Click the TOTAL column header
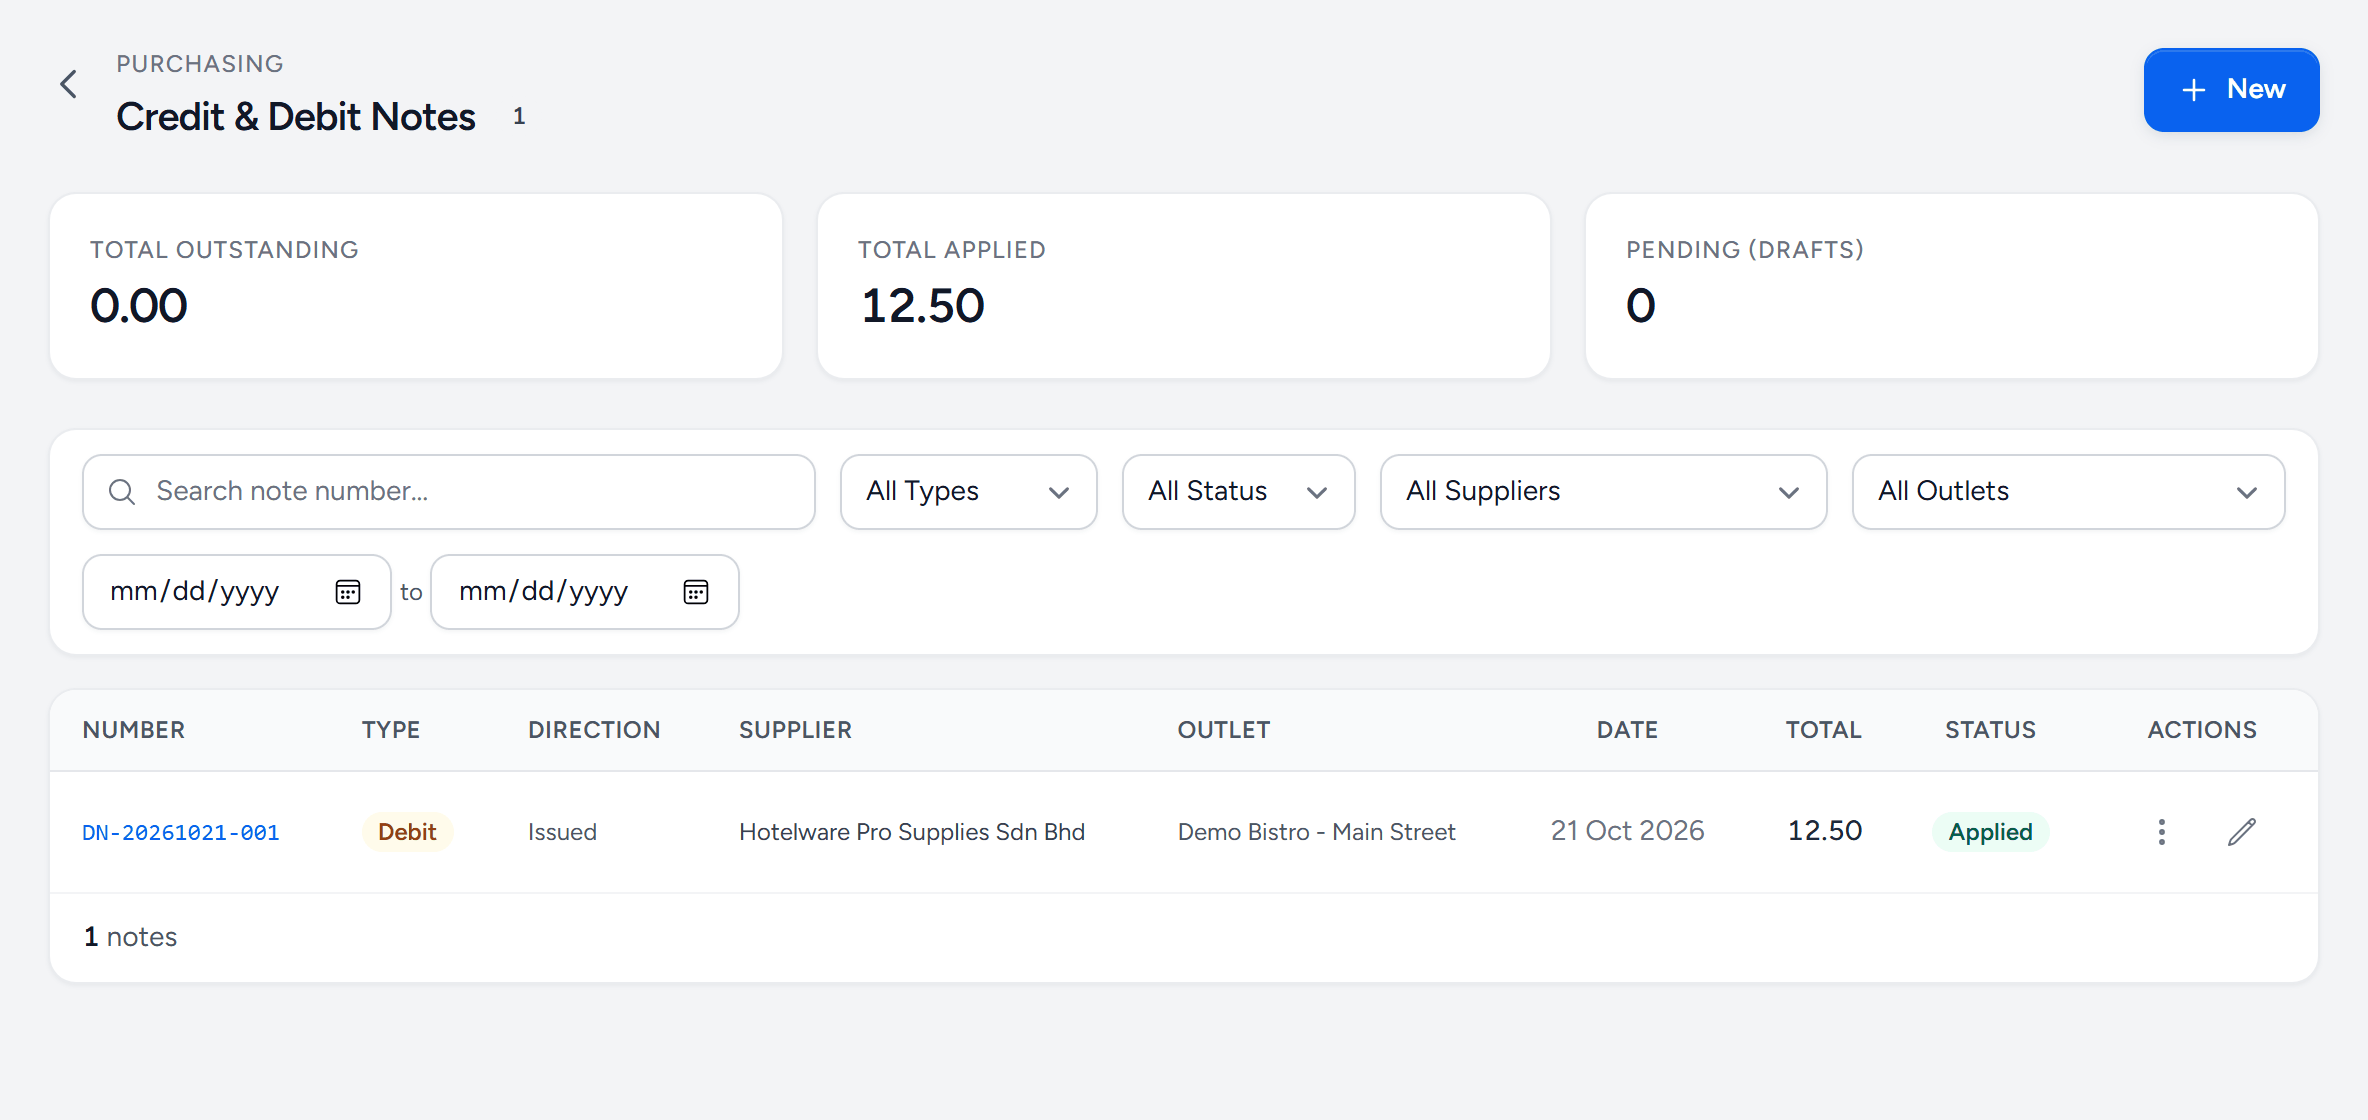Screen dimensions: 2368x1120 click(1824, 730)
